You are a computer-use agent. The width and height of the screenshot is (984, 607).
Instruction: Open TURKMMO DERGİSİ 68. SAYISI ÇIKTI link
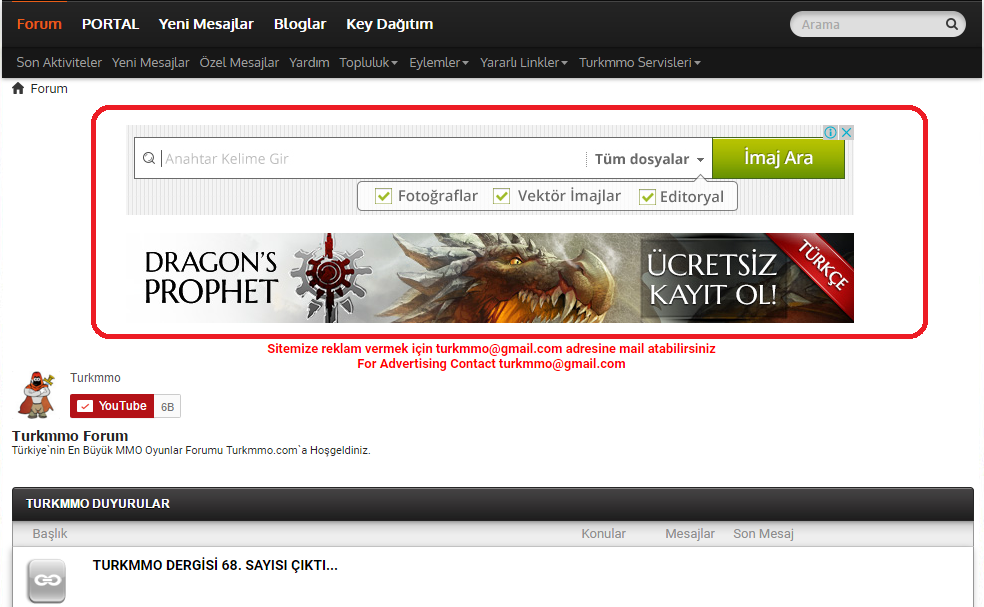[x=215, y=565]
